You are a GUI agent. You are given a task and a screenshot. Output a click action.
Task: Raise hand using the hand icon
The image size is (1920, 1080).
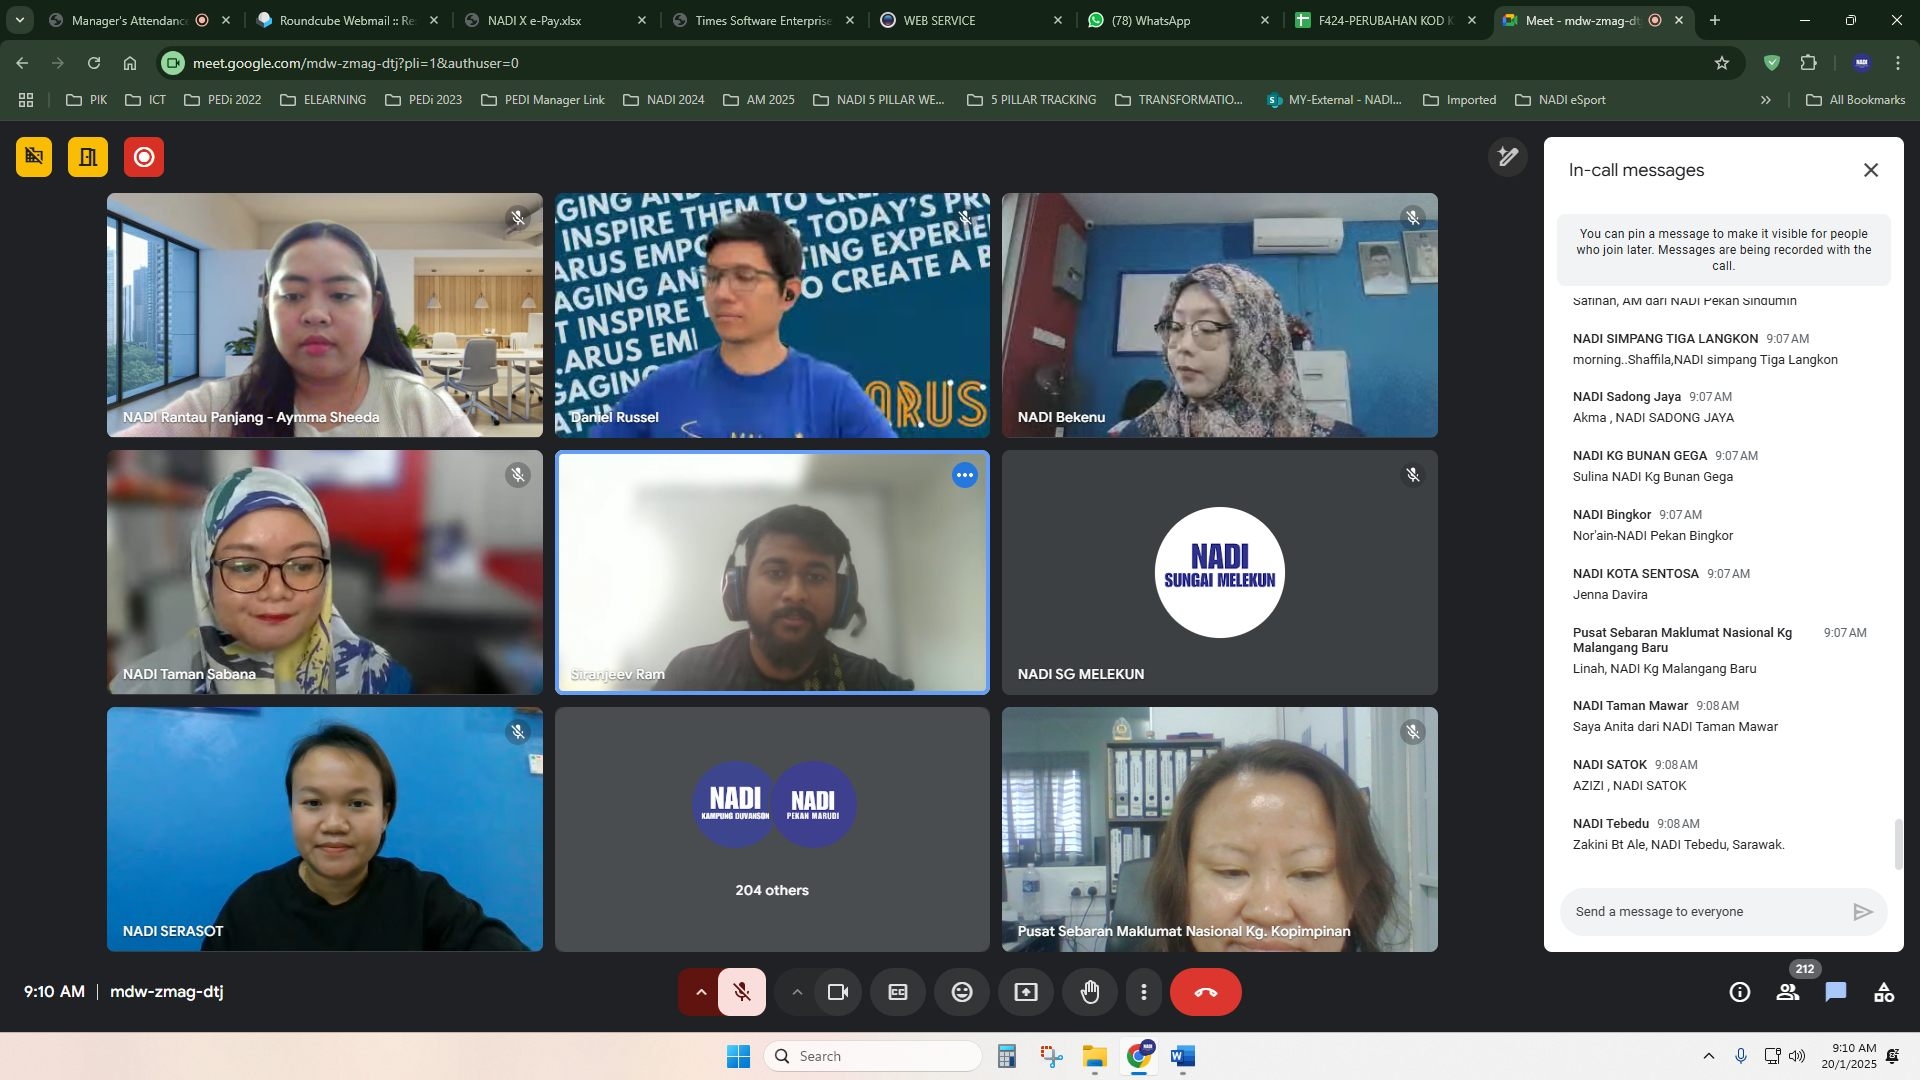pyautogui.click(x=1090, y=992)
